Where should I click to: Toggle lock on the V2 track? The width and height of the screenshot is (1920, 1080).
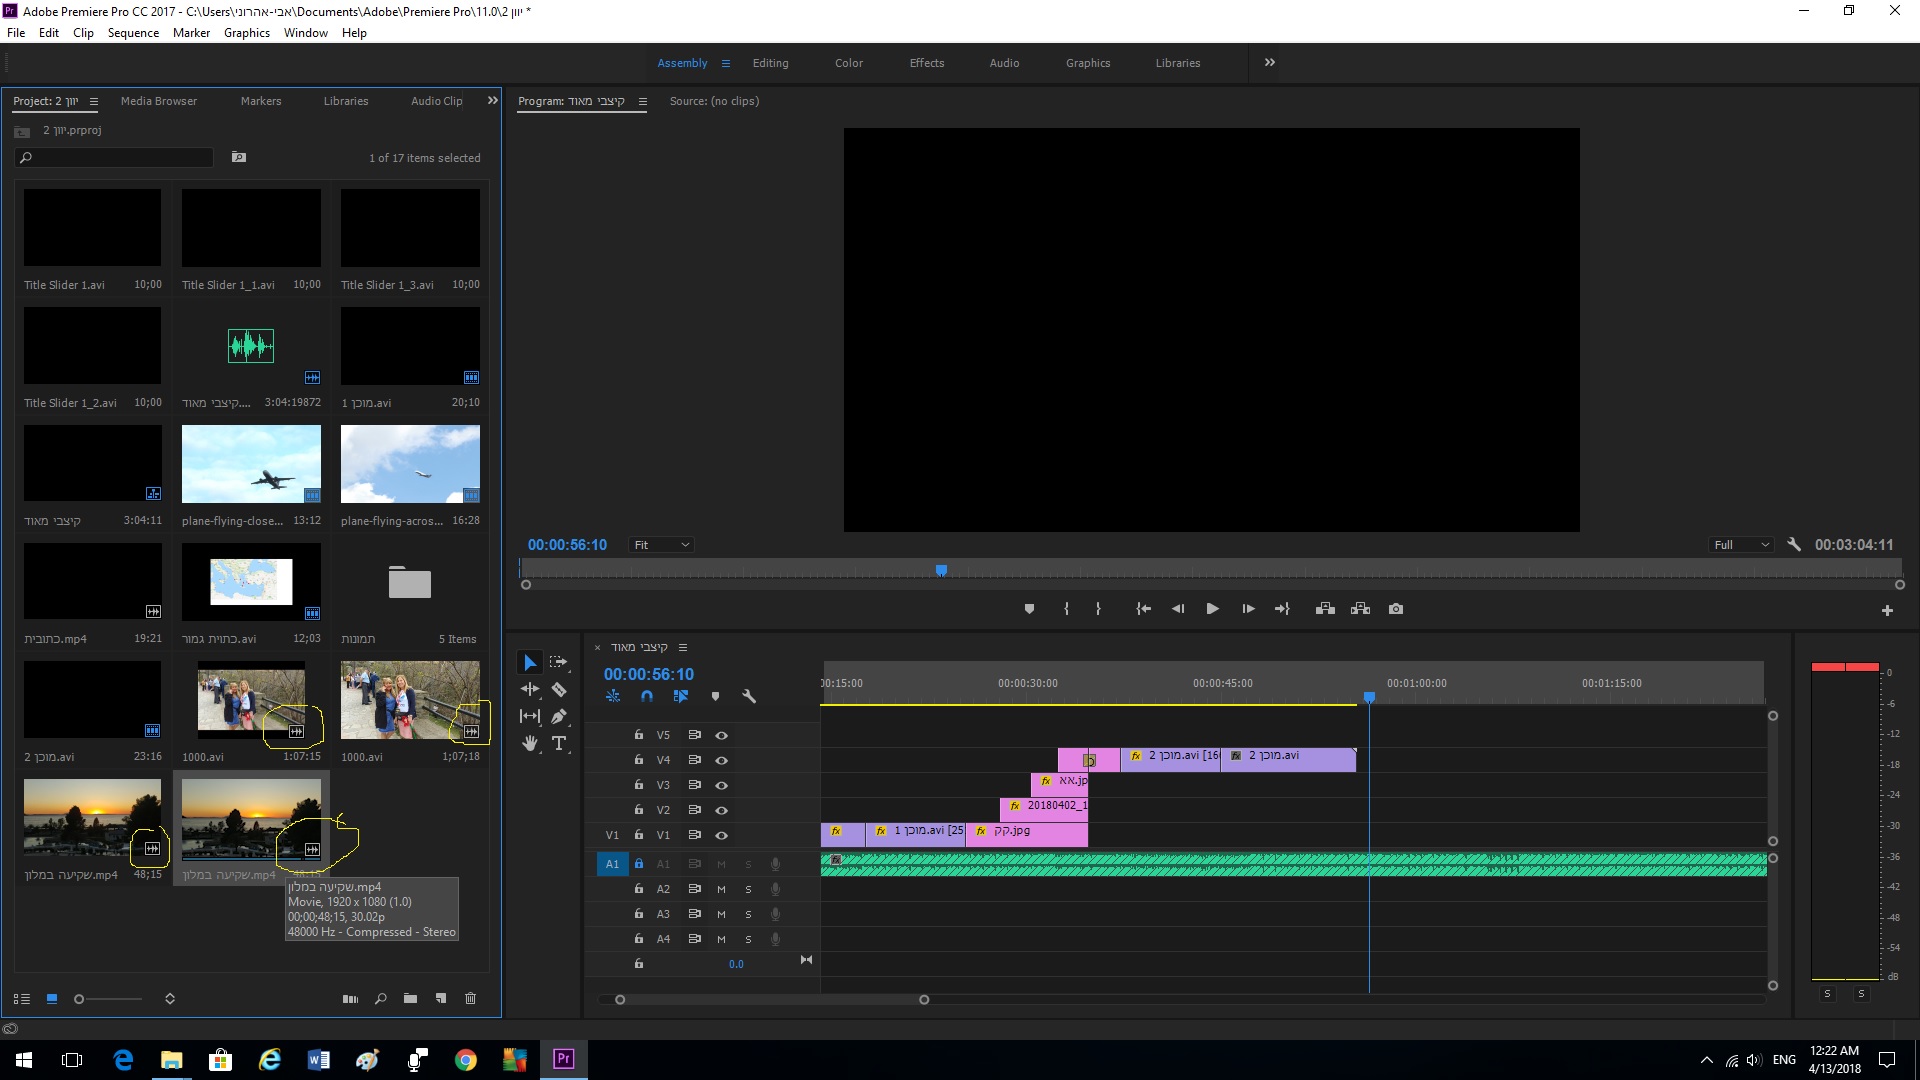coord(638,810)
